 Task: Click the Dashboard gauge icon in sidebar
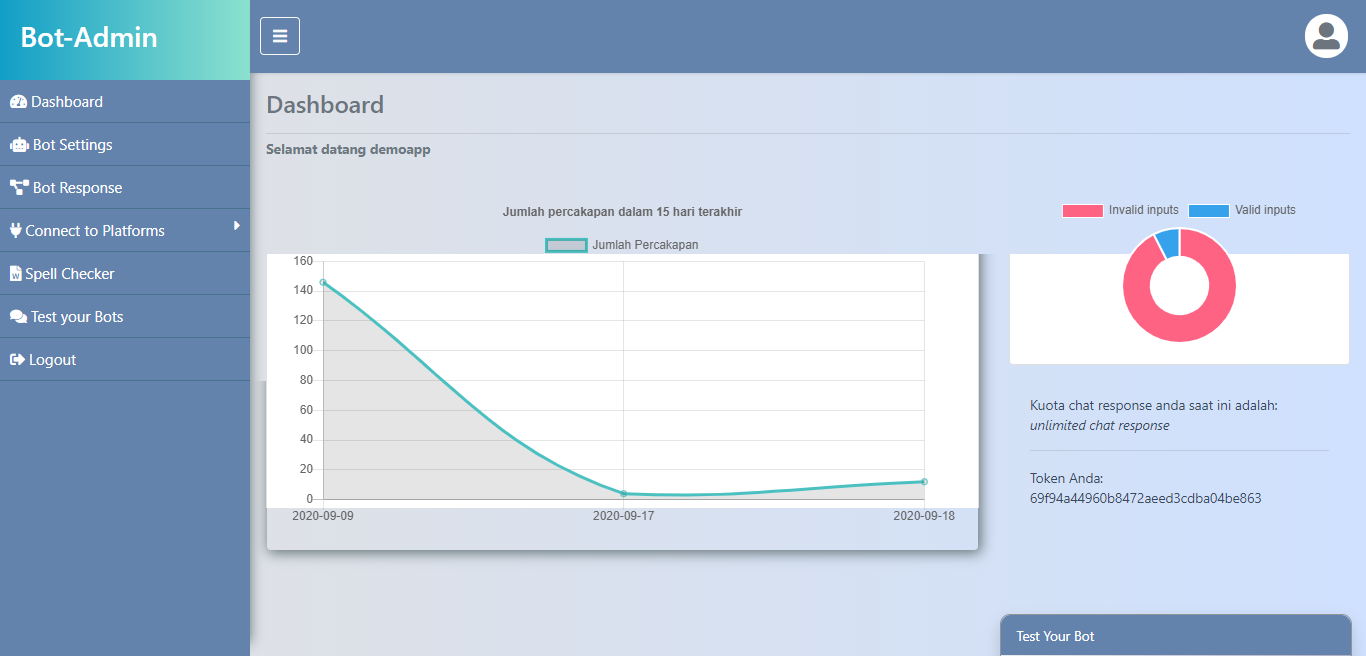tap(18, 102)
